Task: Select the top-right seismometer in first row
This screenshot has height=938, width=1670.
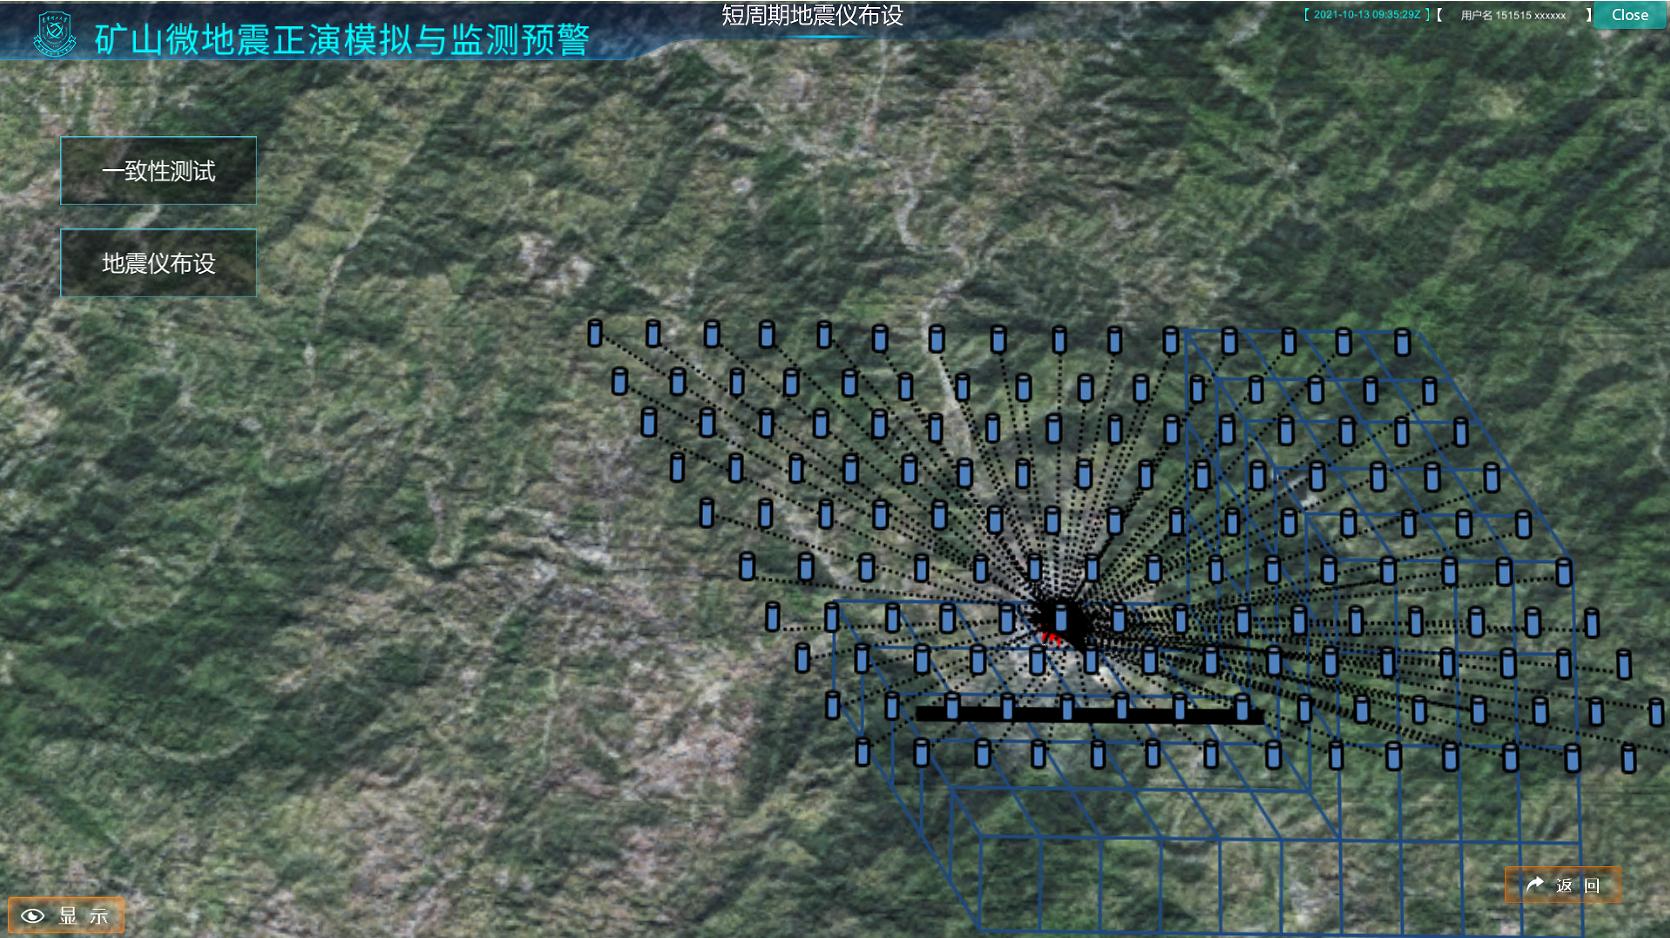Action: coord(1402,343)
